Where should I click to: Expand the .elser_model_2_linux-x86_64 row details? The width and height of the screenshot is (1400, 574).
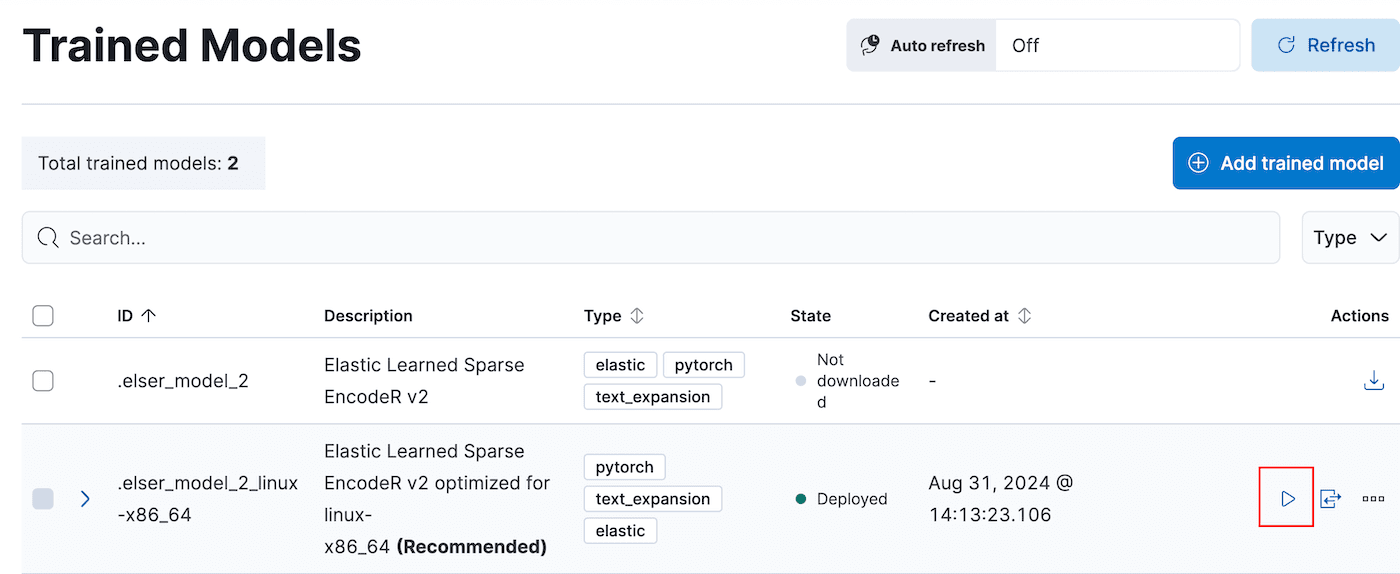(85, 498)
